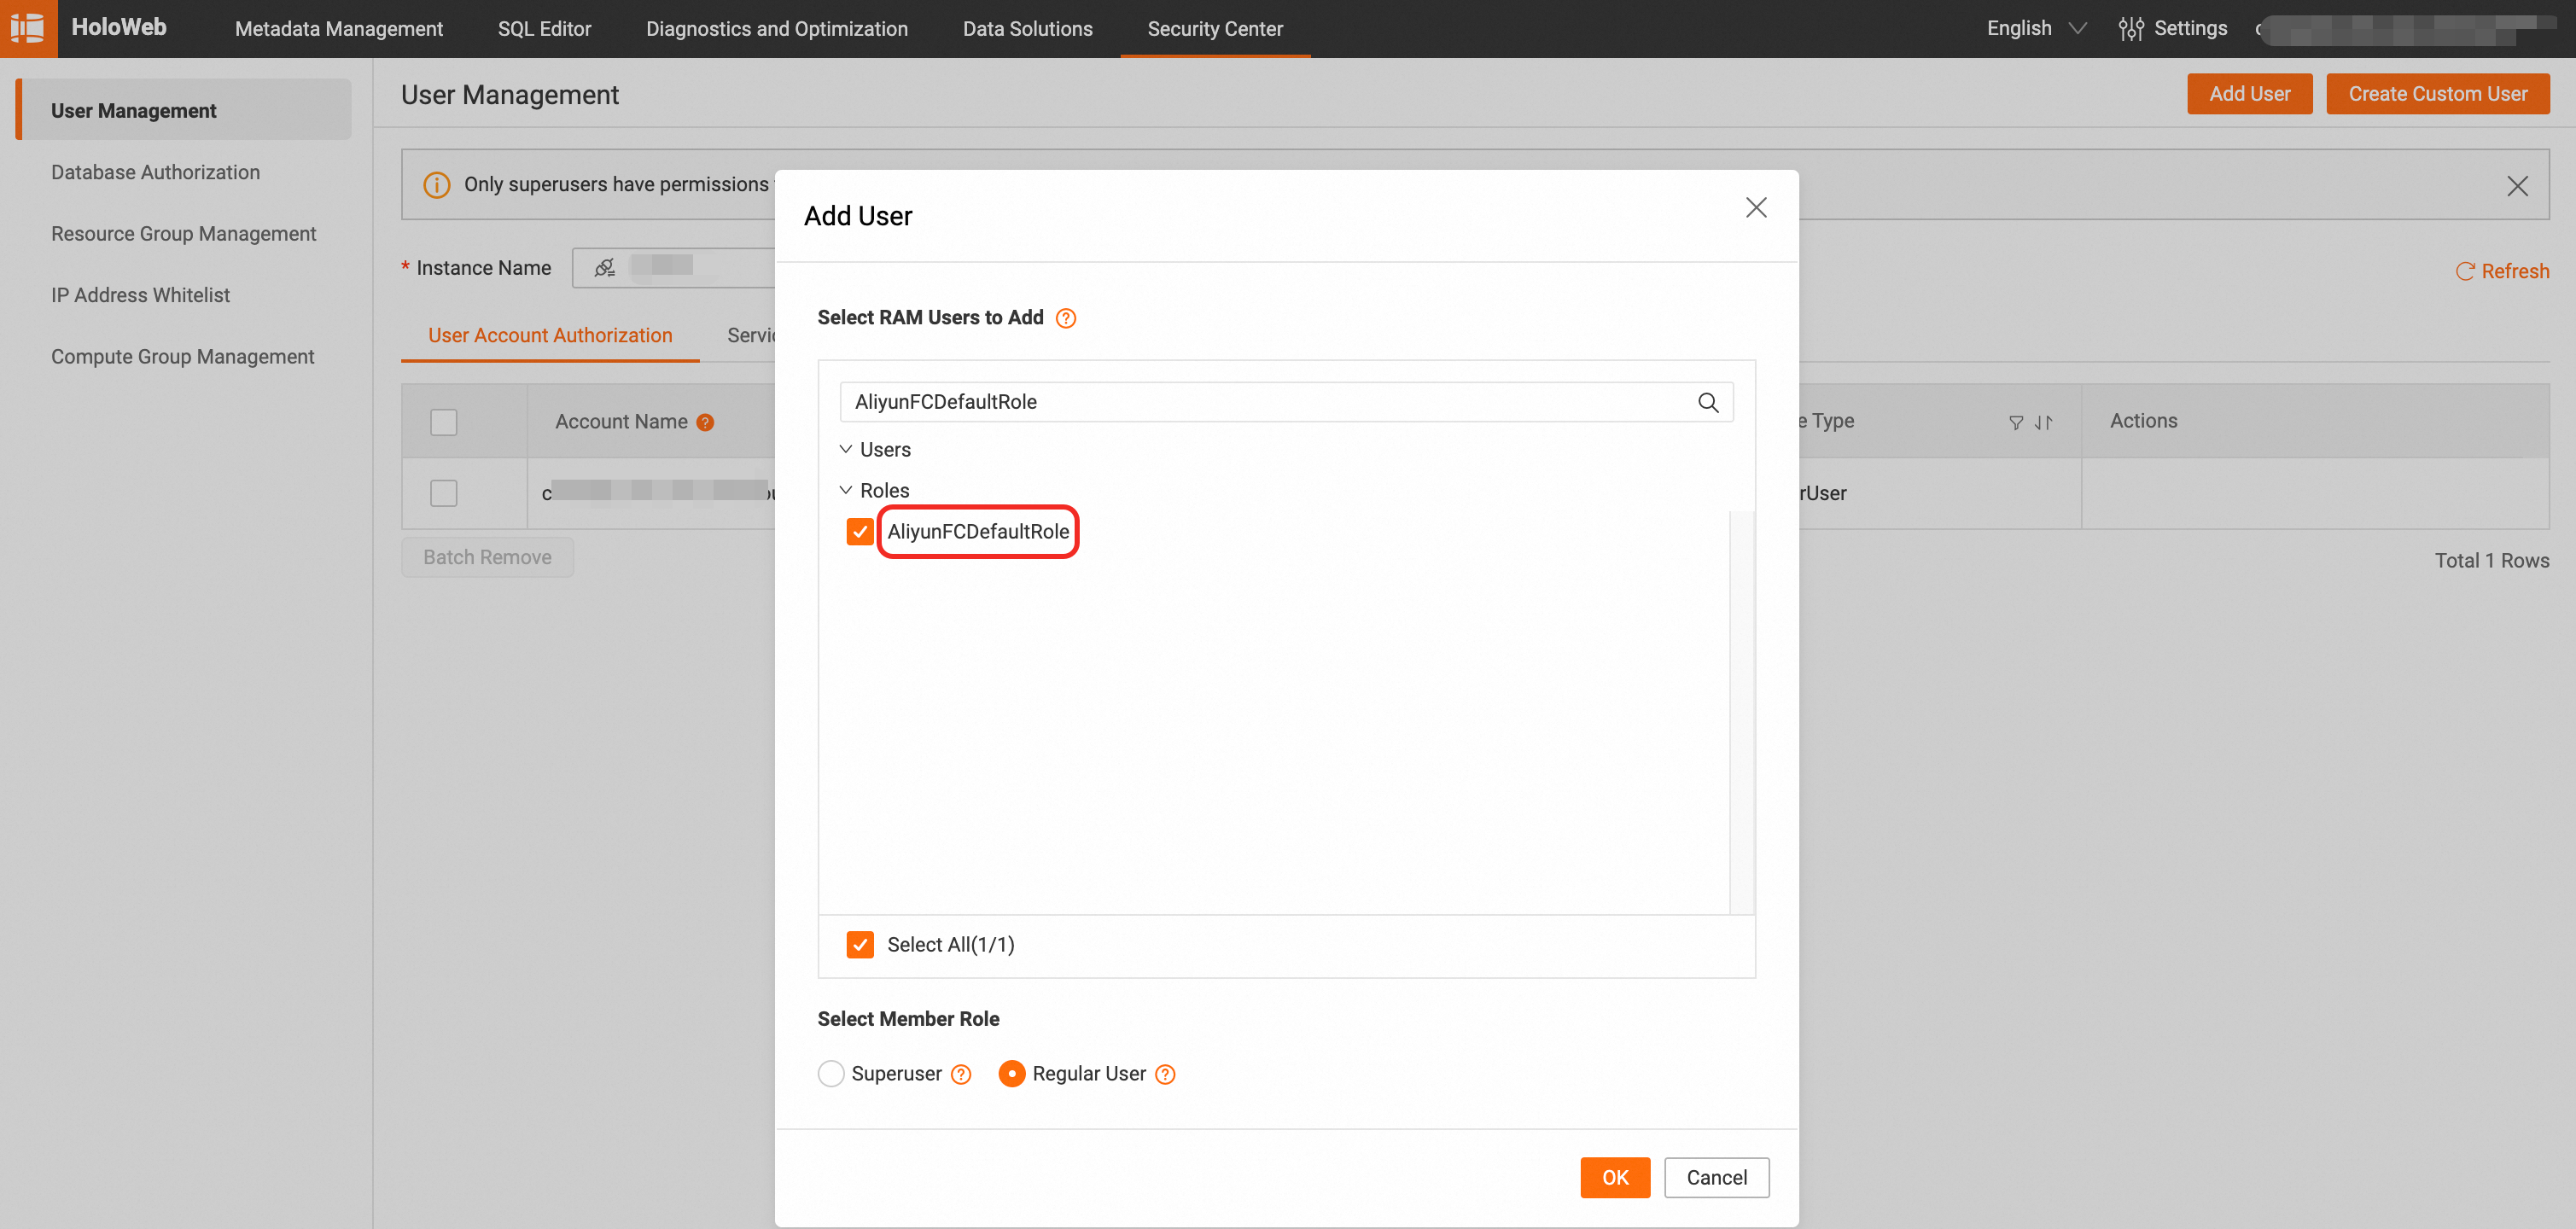Open the English language dropdown
Viewport: 2576px width, 1229px height.
[x=2035, y=28]
